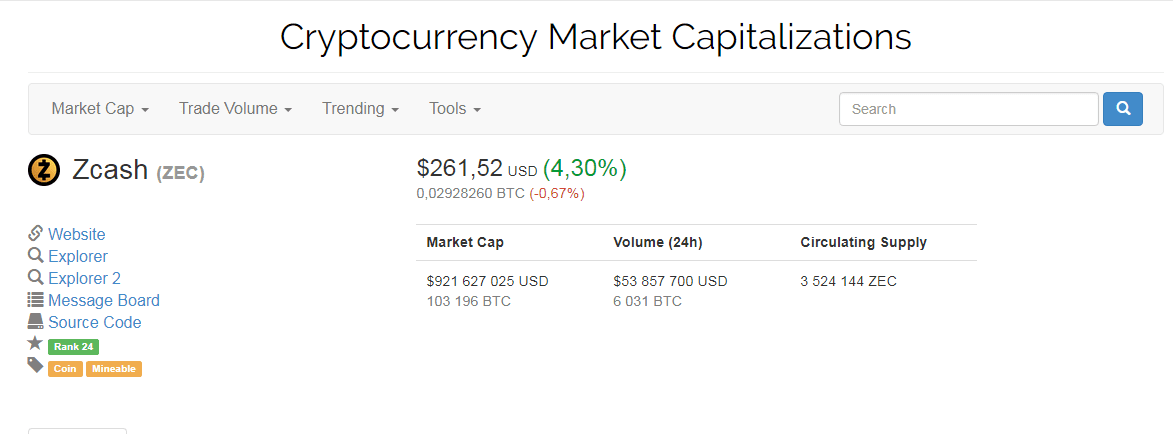Open the Message Board link
The image size is (1173, 434).
pos(104,300)
